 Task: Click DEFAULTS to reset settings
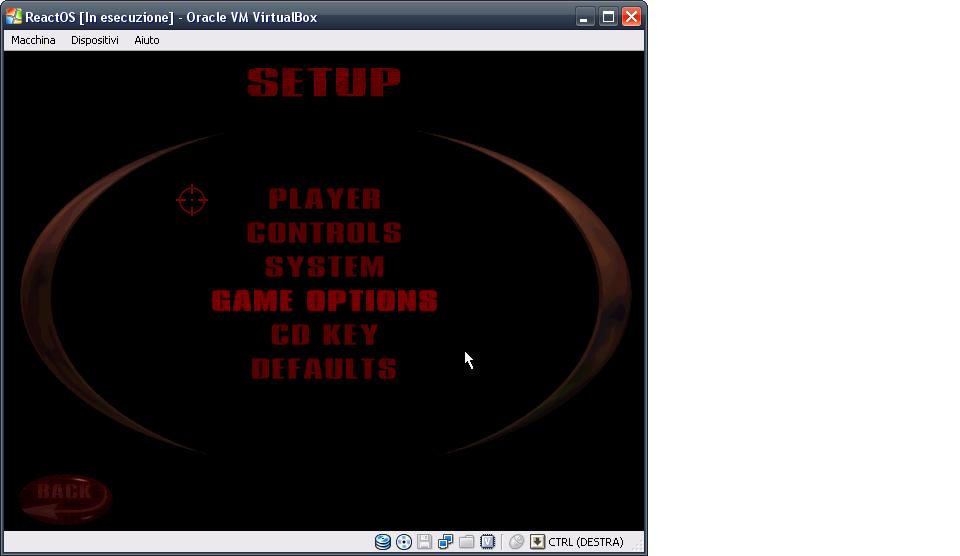(x=324, y=369)
